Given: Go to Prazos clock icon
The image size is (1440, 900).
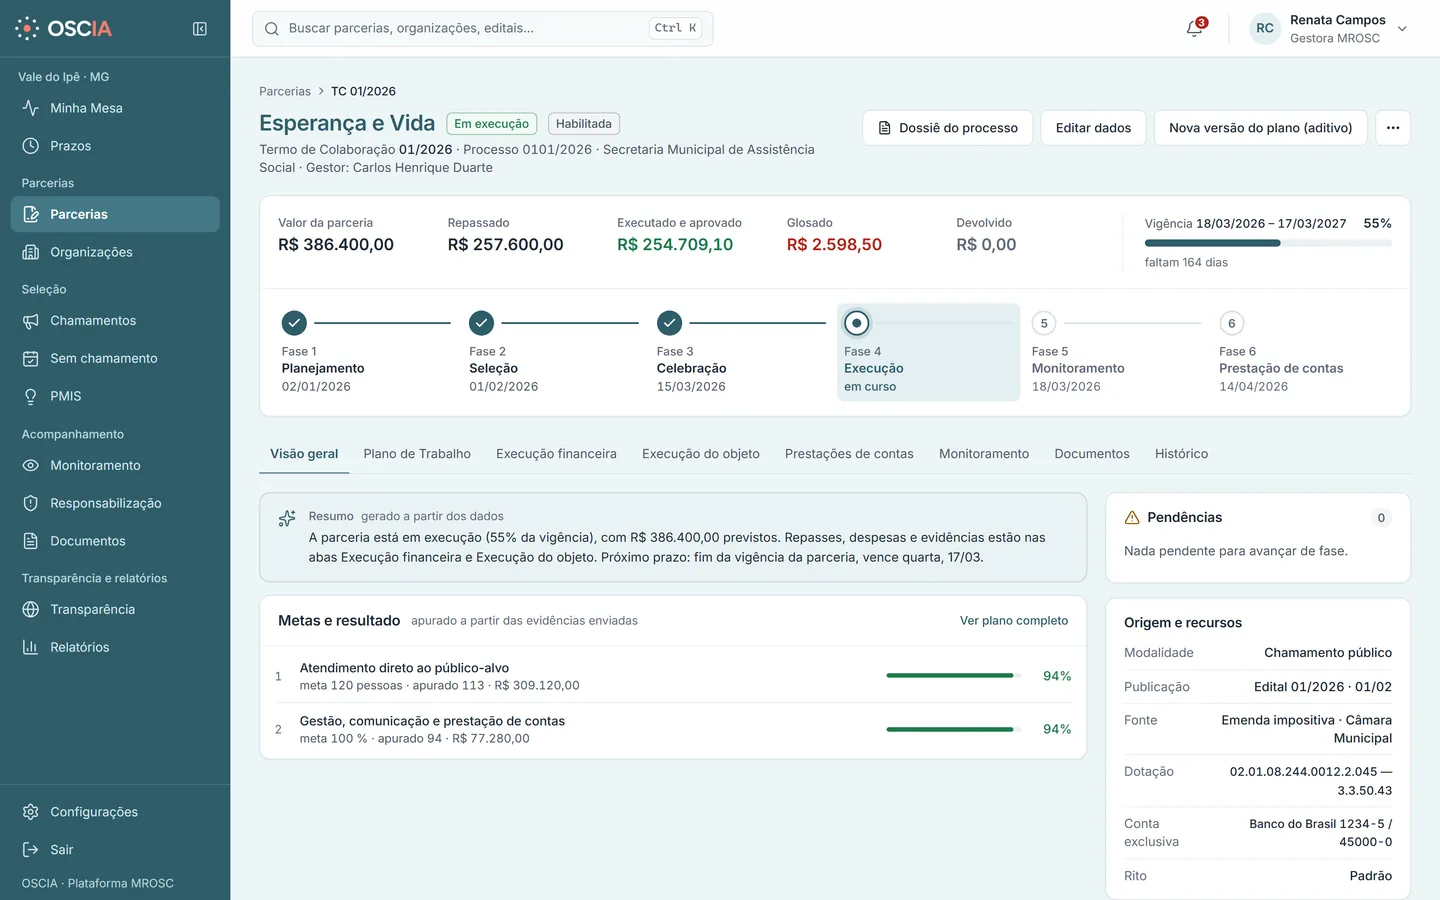Looking at the screenshot, I should click(x=31, y=146).
